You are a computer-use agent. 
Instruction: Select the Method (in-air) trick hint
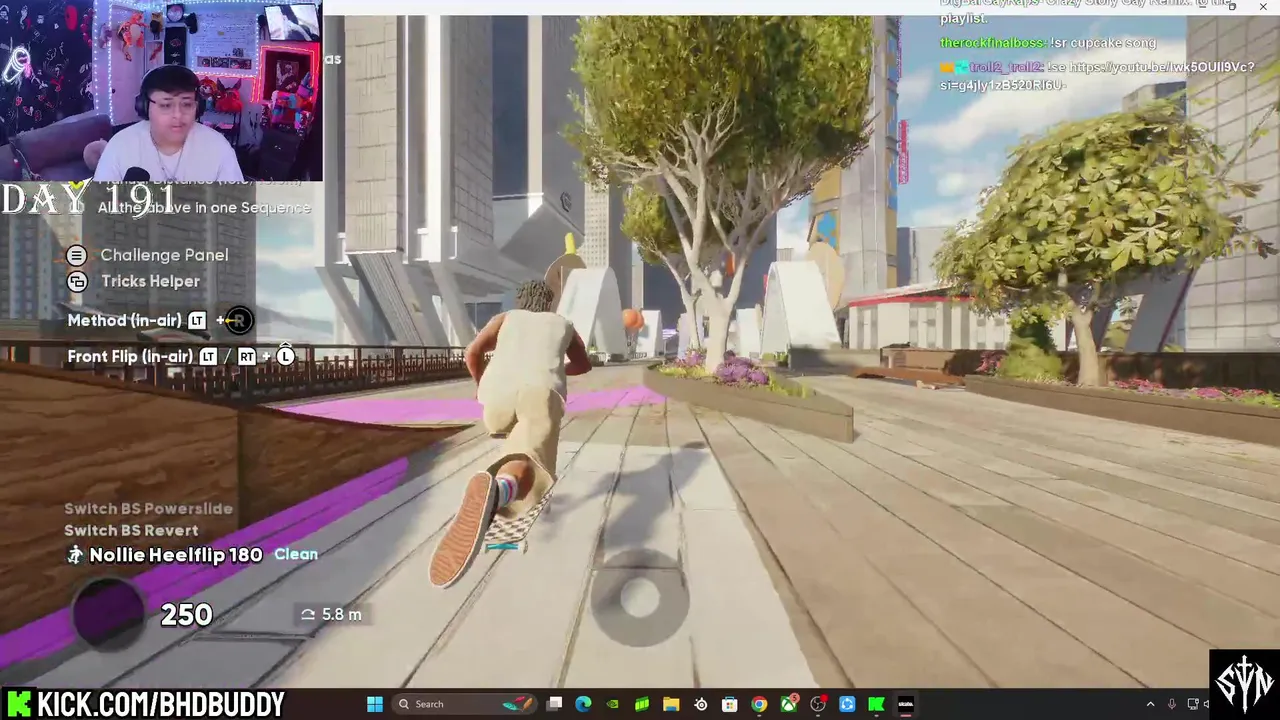click(124, 320)
